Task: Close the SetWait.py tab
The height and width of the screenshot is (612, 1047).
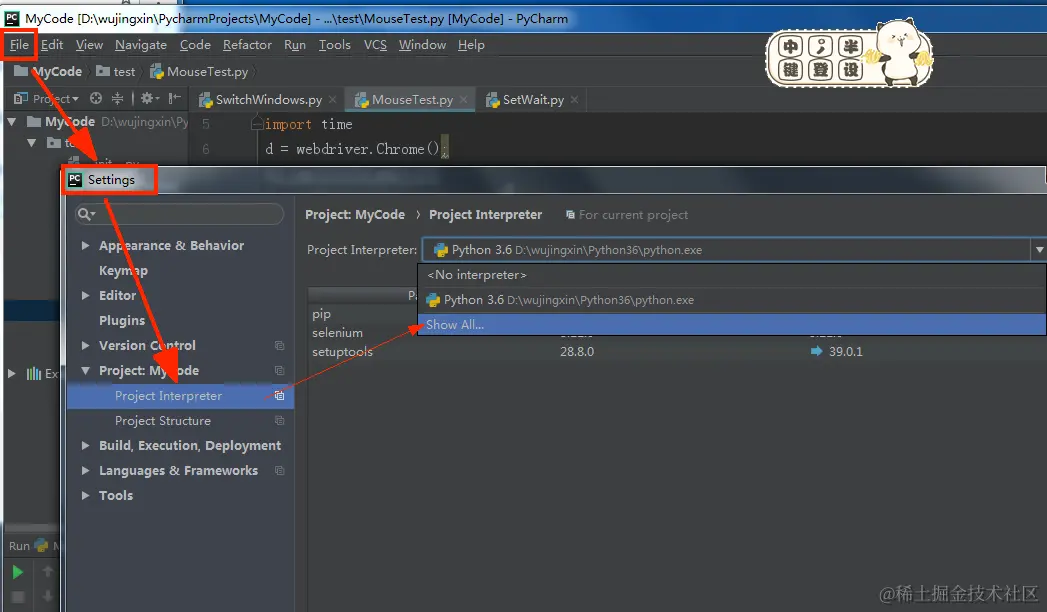Action: [574, 99]
